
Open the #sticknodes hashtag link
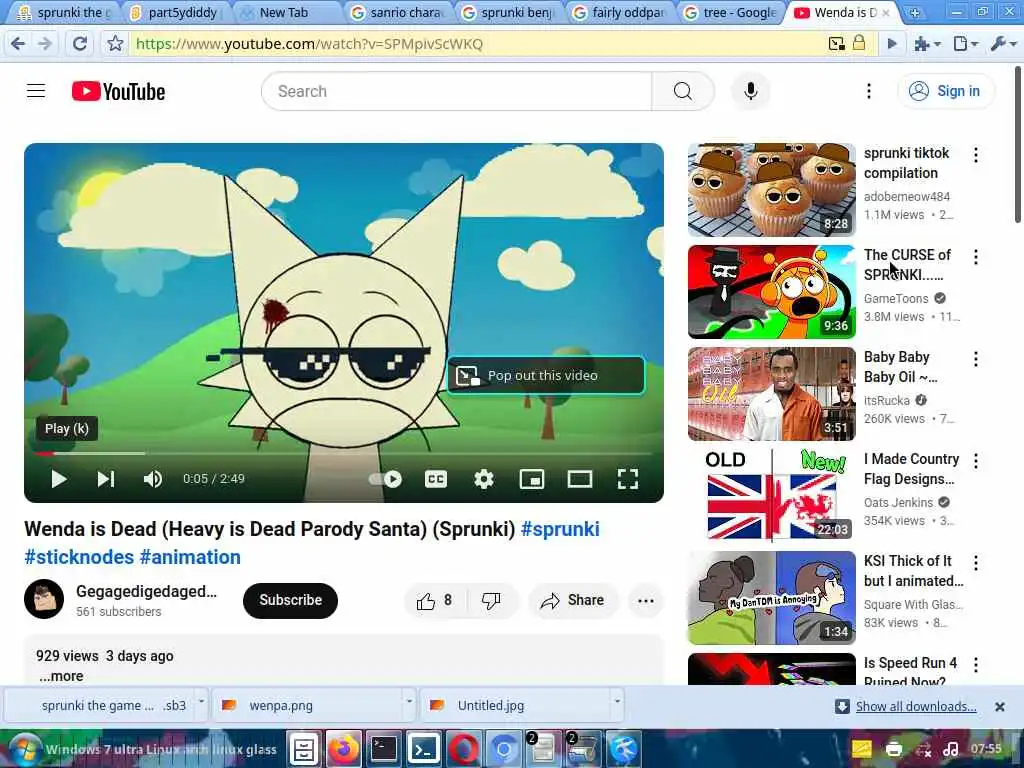click(x=79, y=557)
